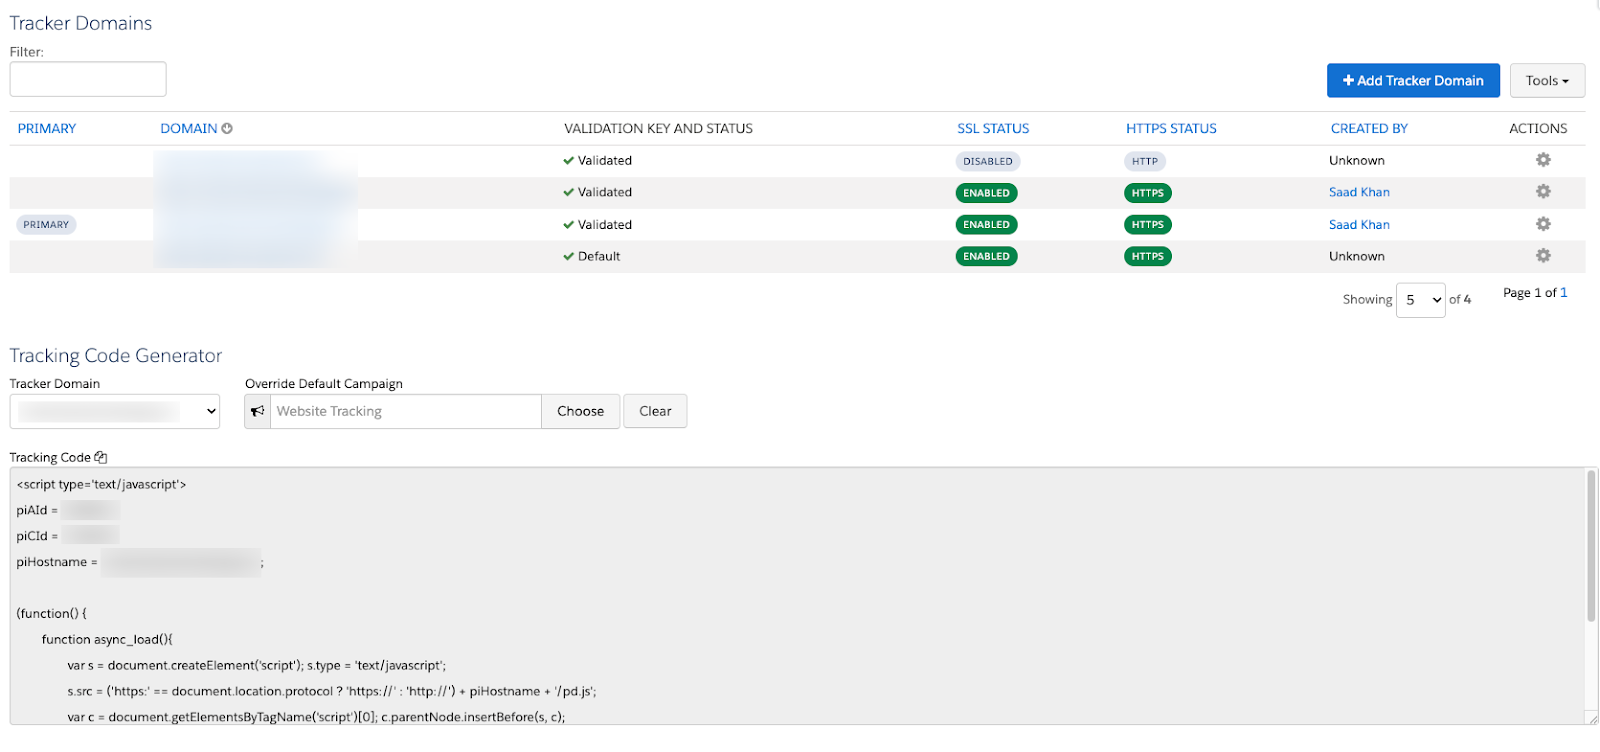Image resolution: width=1600 pixels, height=752 pixels.
Task: Click the sort icon beside the DOMAIN header
Action: point(227,129)
